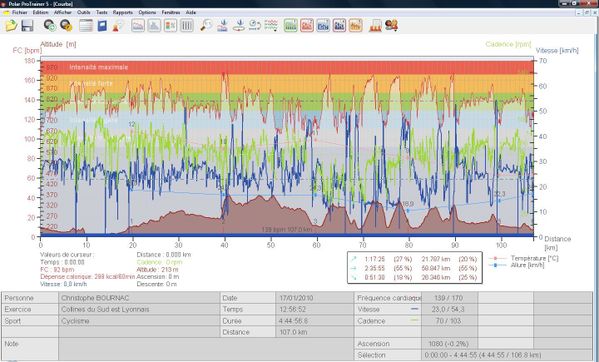Click the ascension value 1080 (-0.2%)
Image resolution: width=599 pixels, height=362 pixels.
click(449, 344)
